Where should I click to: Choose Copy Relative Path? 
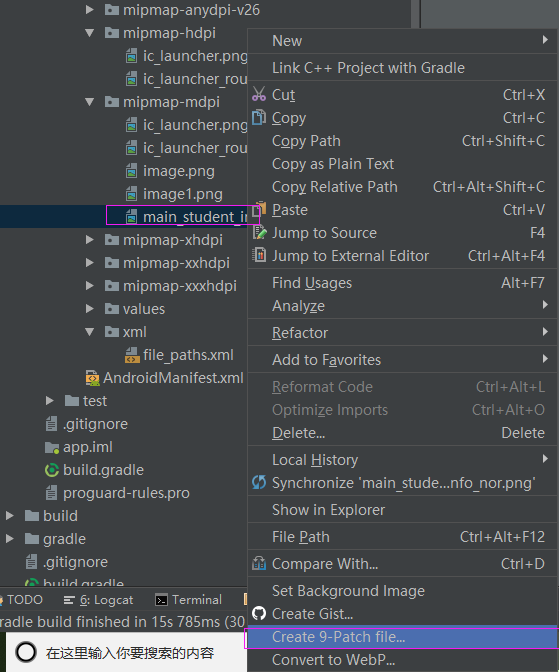tap(402, 187)
